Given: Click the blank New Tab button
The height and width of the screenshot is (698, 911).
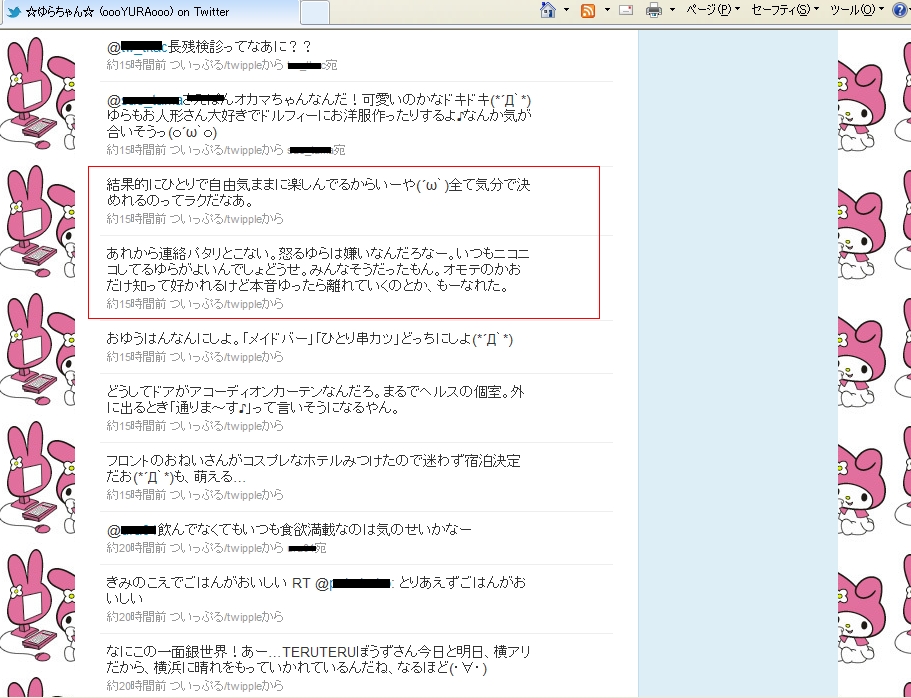Looking at the screenshot, I should (x=315, y=12).
